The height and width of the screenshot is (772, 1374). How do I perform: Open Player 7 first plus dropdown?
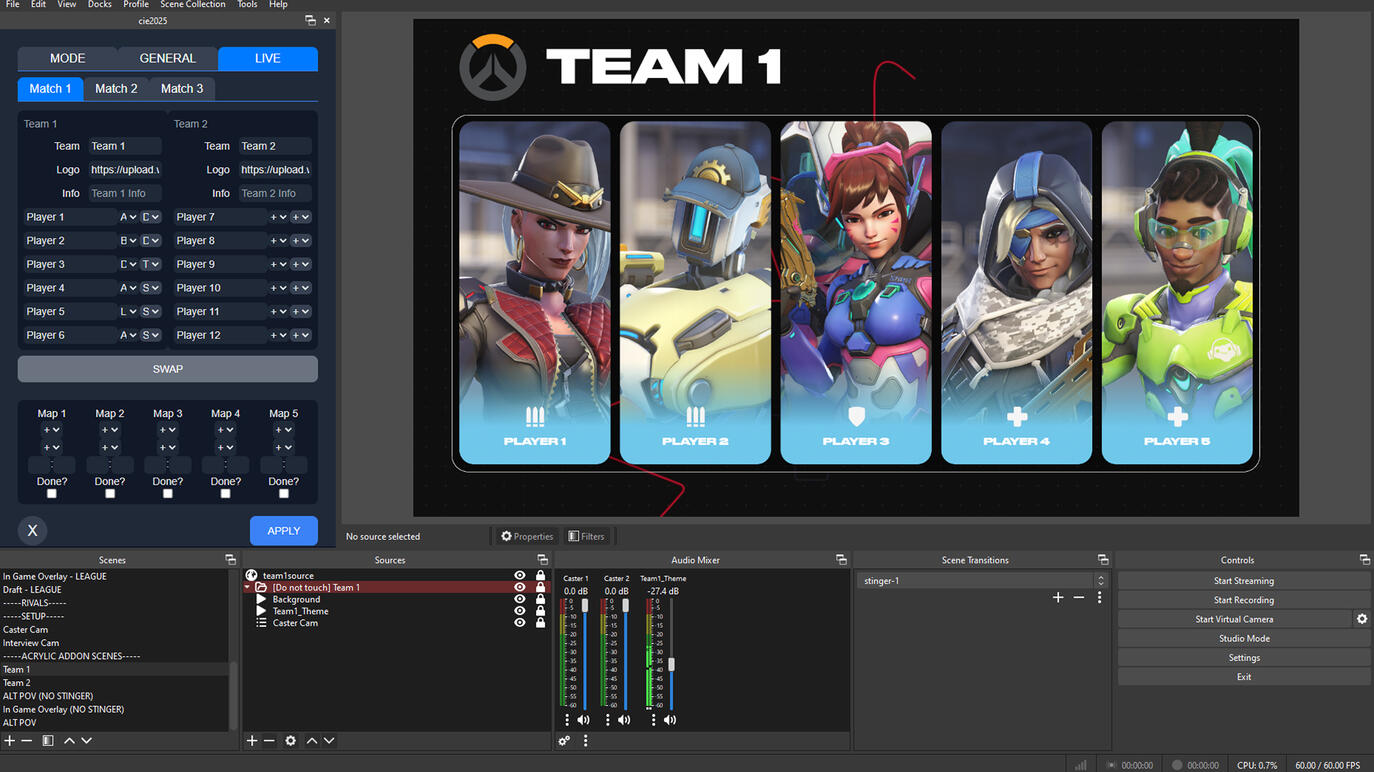tap(278, 217)
